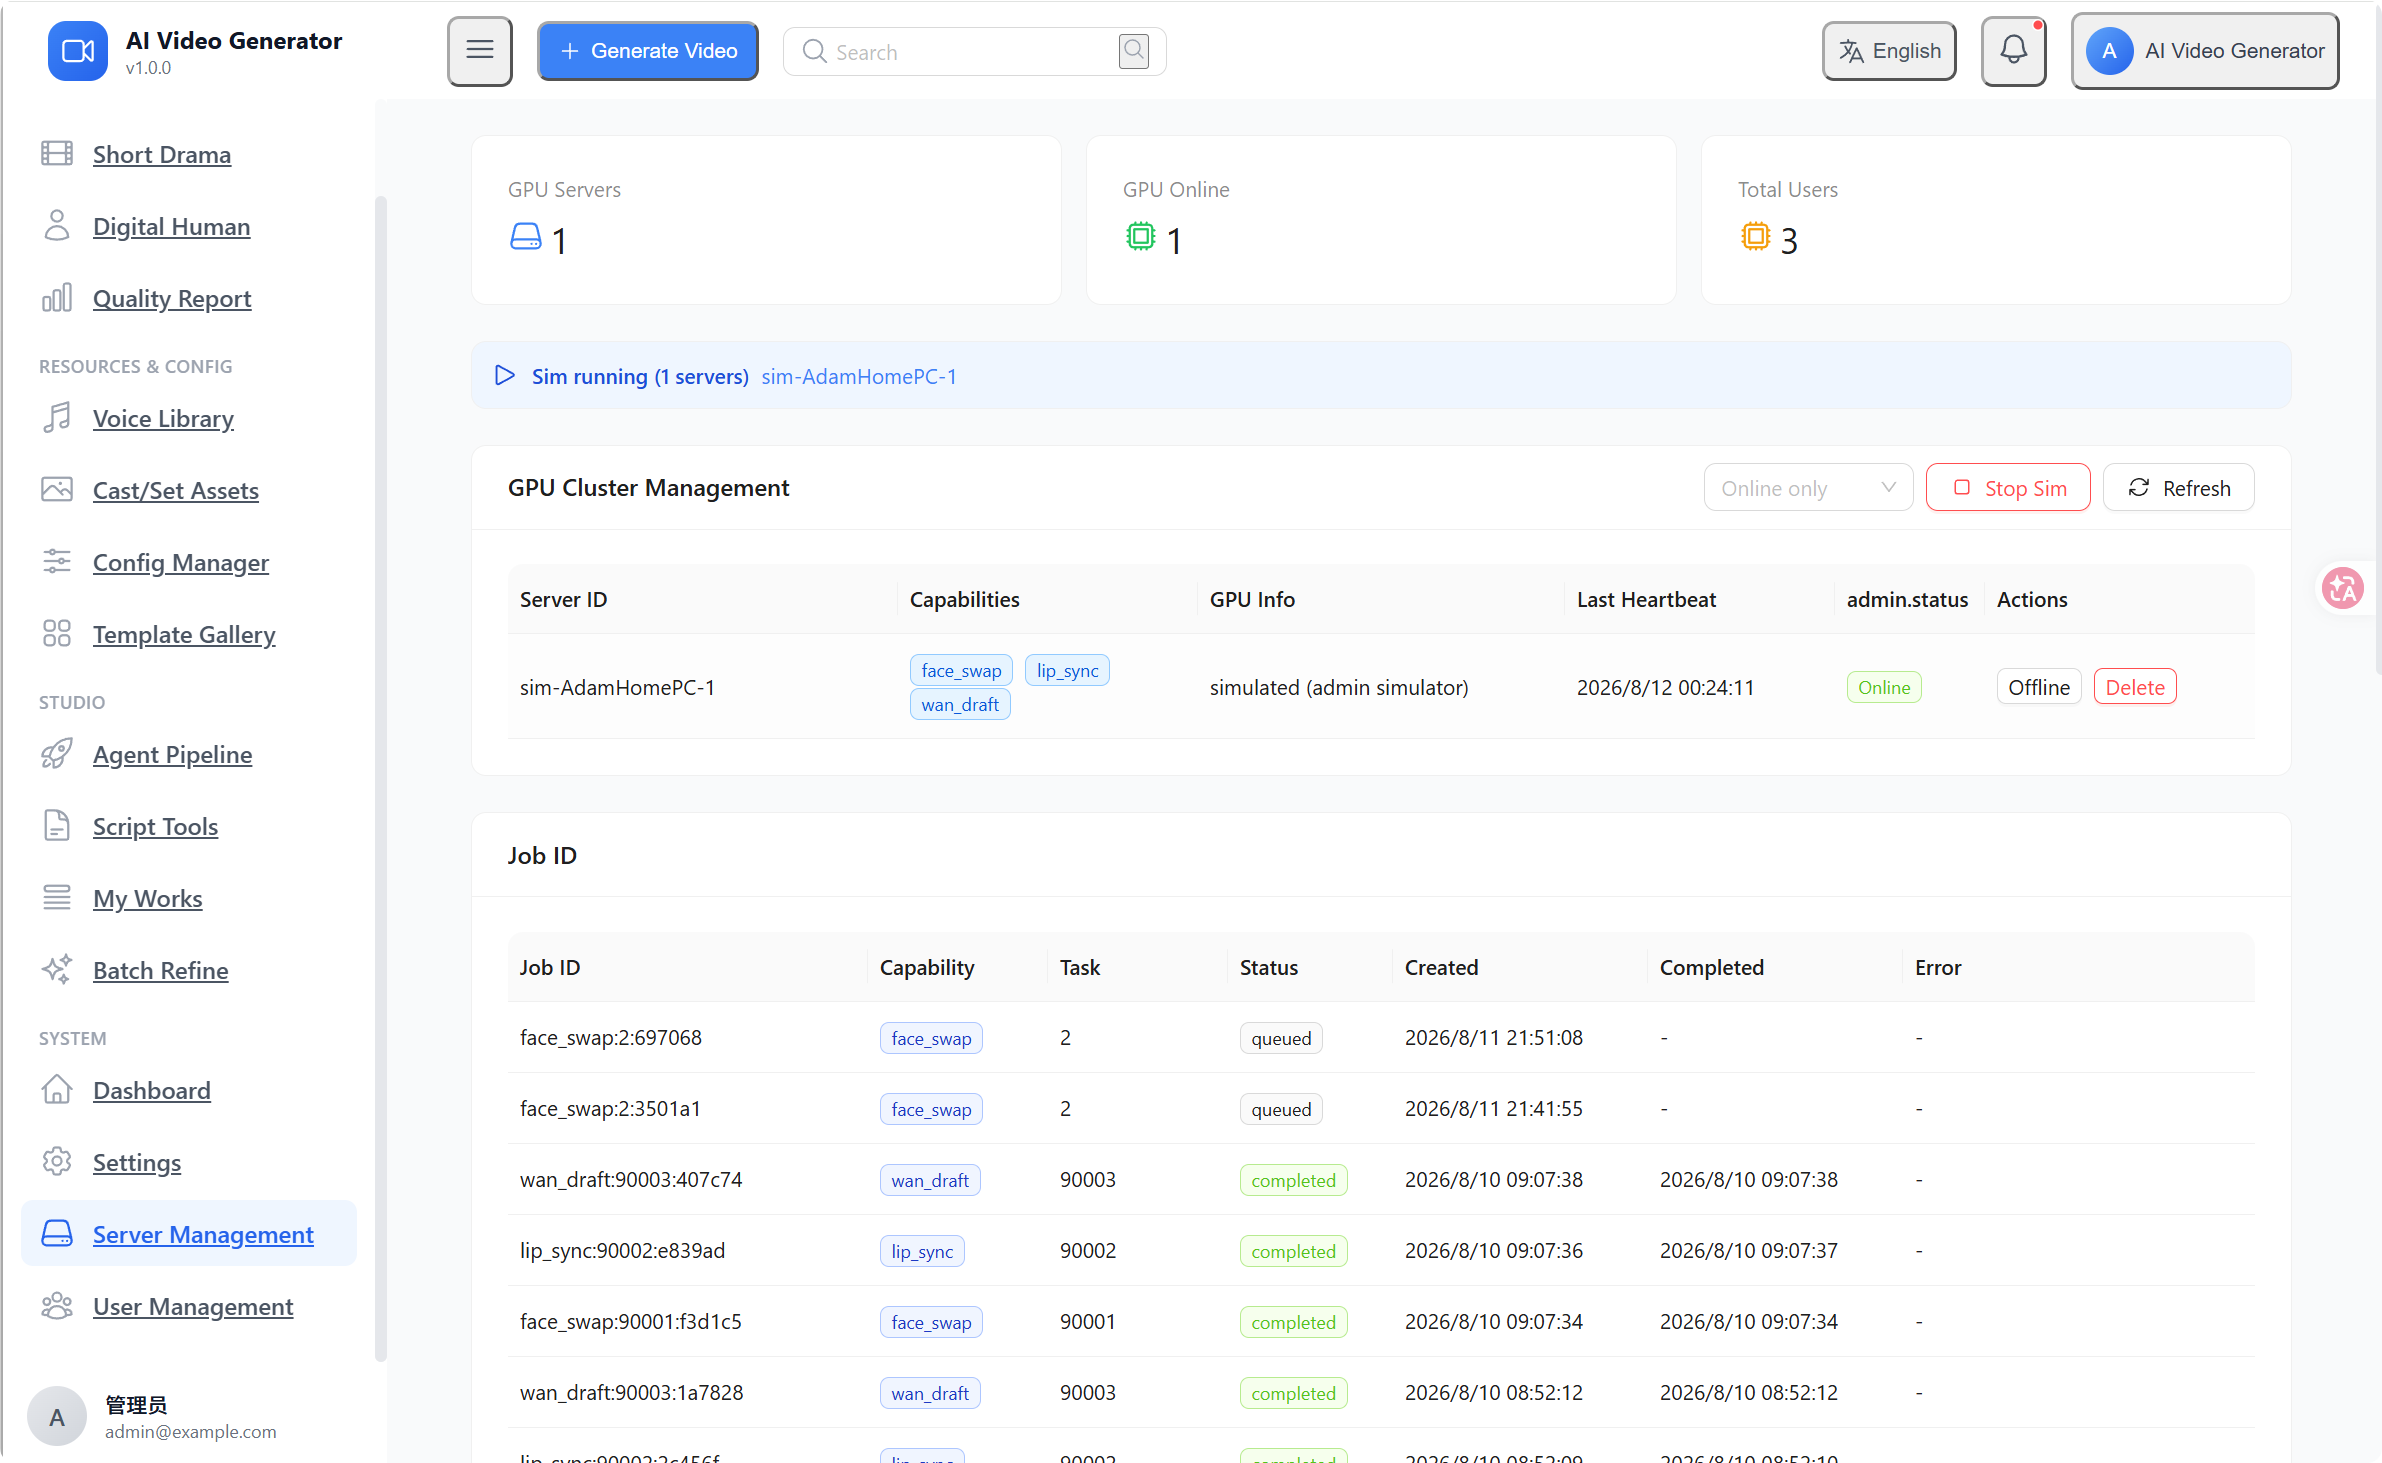
Task: Click the AI Video Generator camera logo
Action: [78, 51]
